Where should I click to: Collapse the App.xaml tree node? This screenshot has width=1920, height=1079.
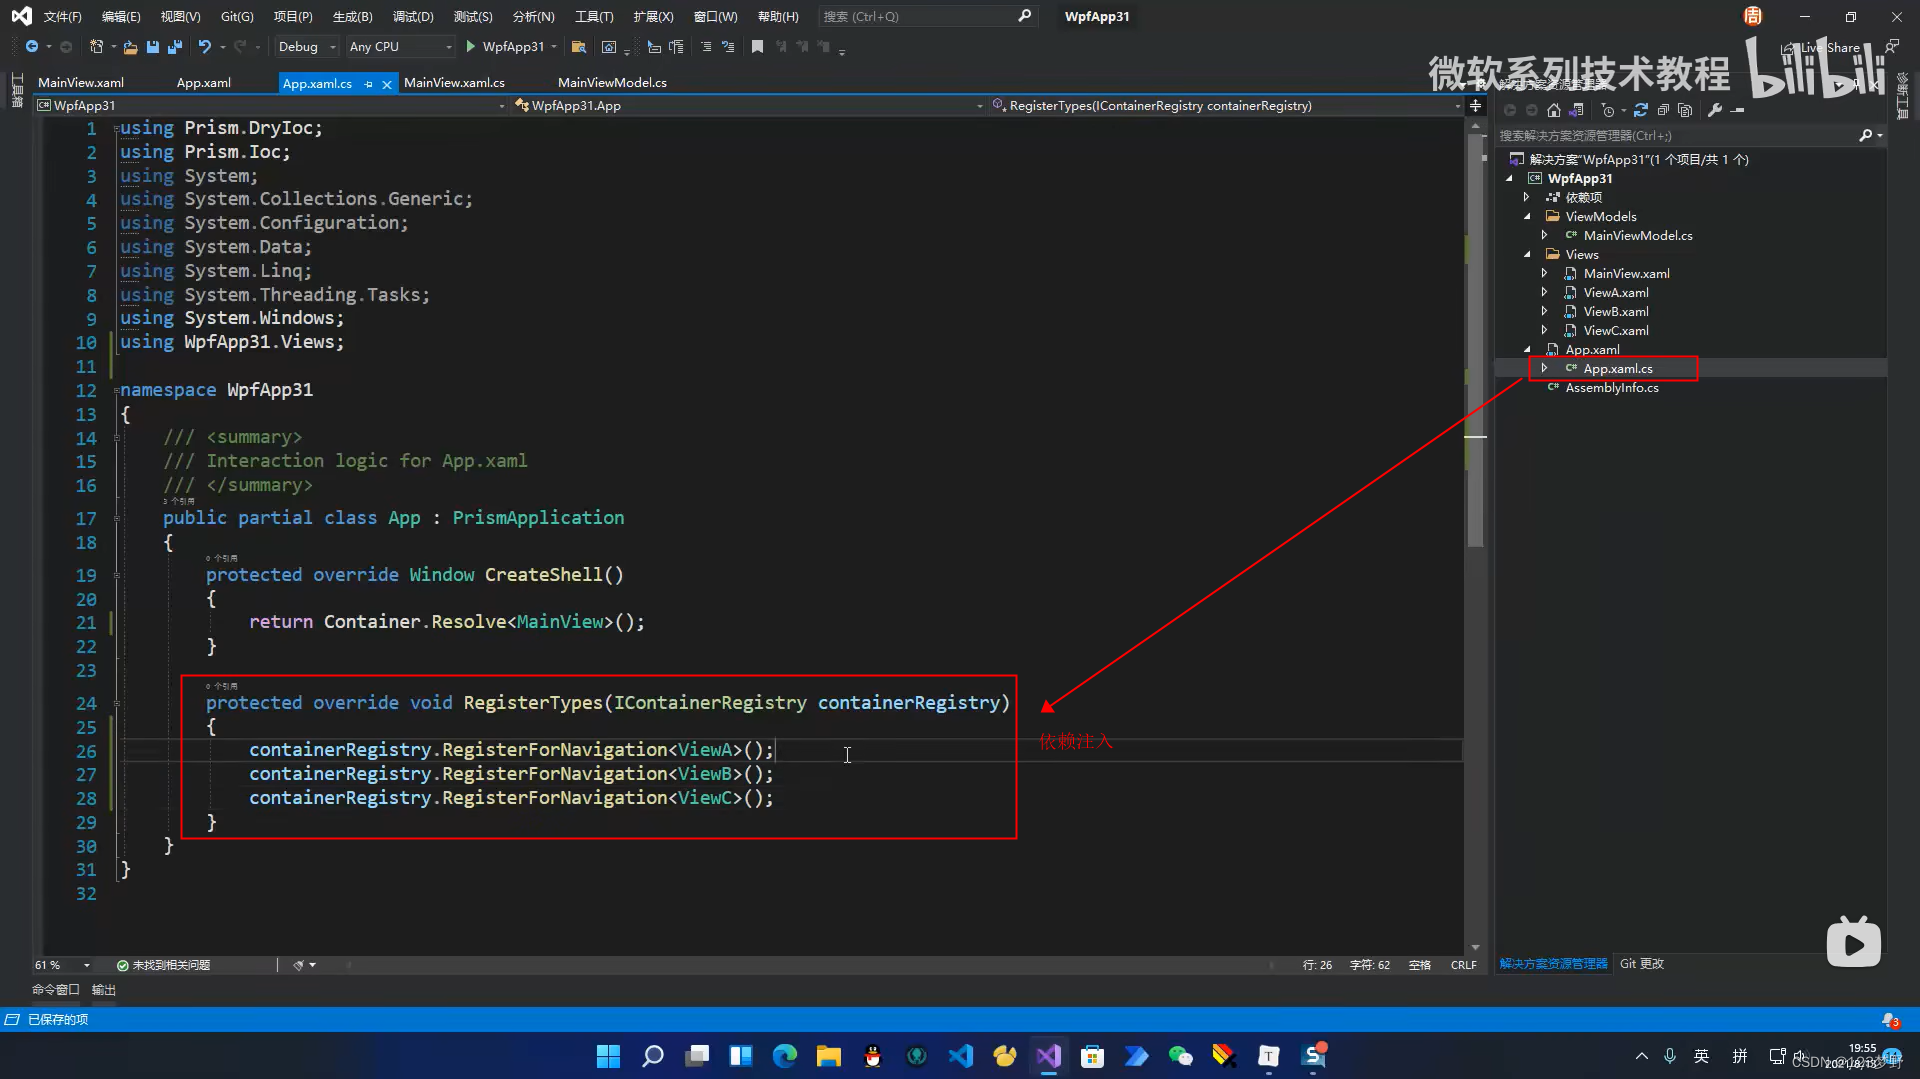1527,350
